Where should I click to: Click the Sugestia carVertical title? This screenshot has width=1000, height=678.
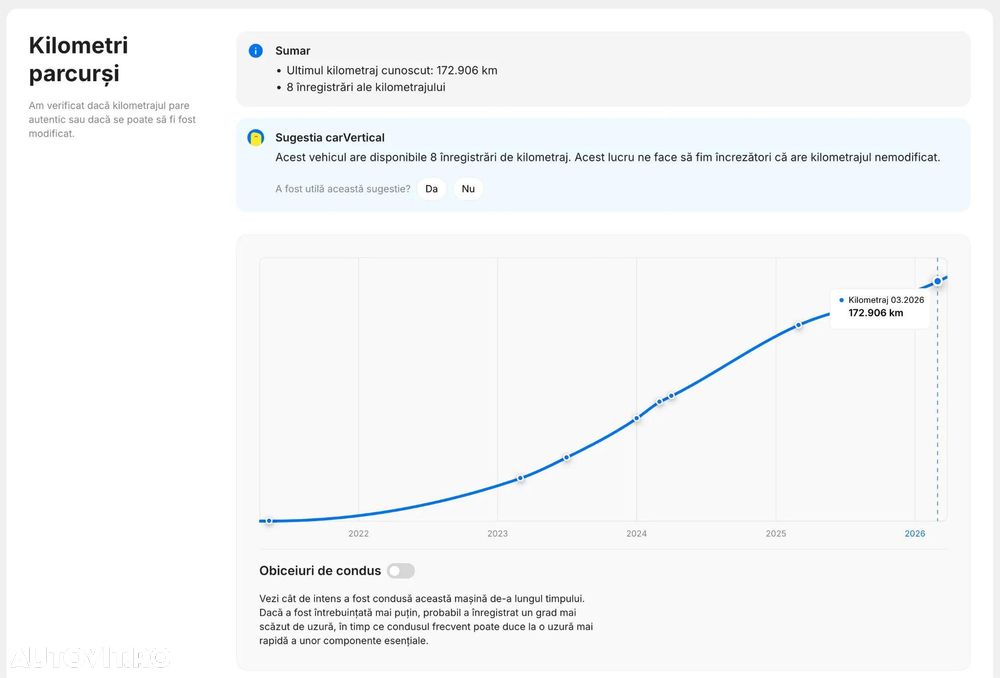click(x=330, y=138)
